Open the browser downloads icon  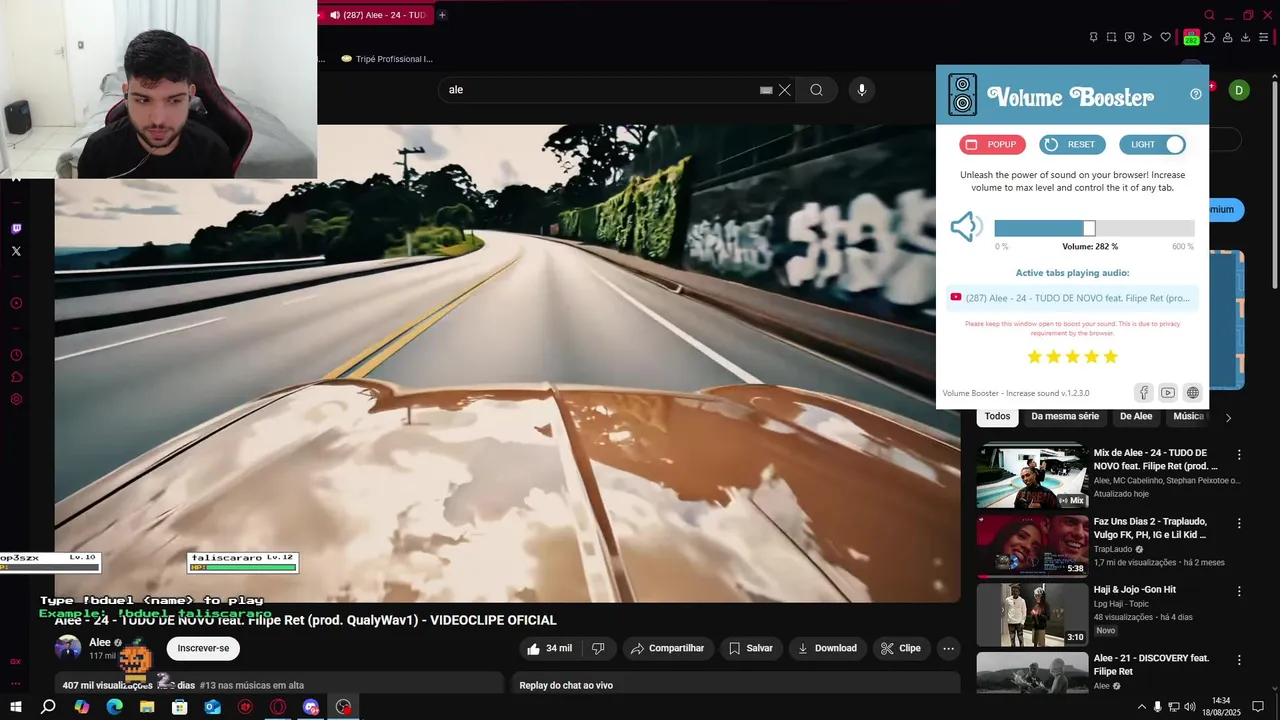pyautogui.click(x=1245, y=37)
